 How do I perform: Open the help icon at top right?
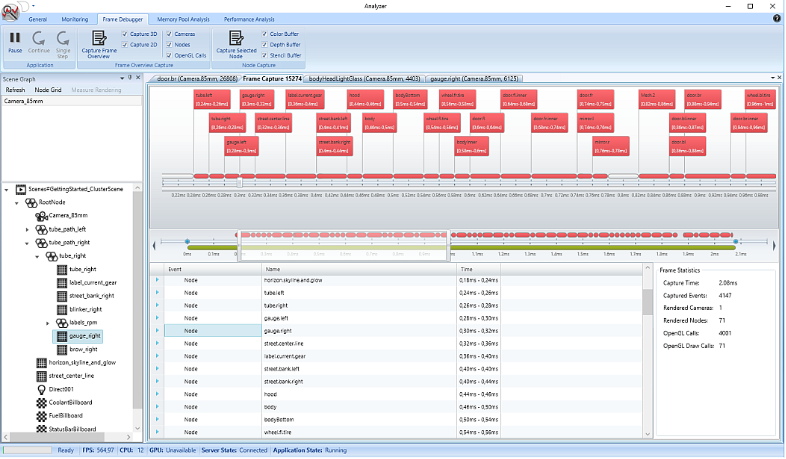pos(777,19)
